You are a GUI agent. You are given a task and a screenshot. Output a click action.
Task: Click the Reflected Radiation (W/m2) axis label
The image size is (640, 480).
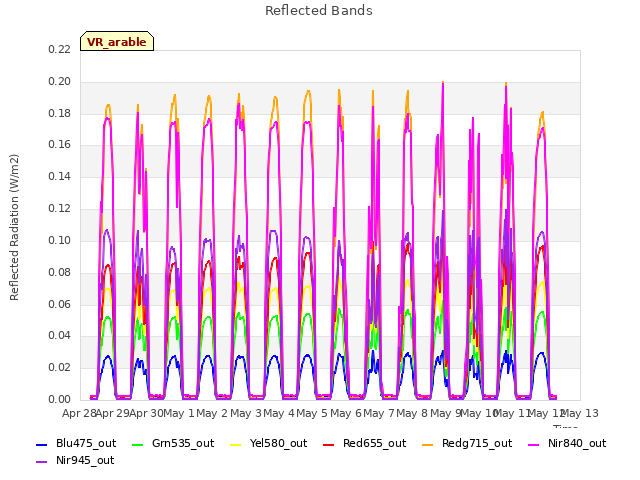coord(14,227)
